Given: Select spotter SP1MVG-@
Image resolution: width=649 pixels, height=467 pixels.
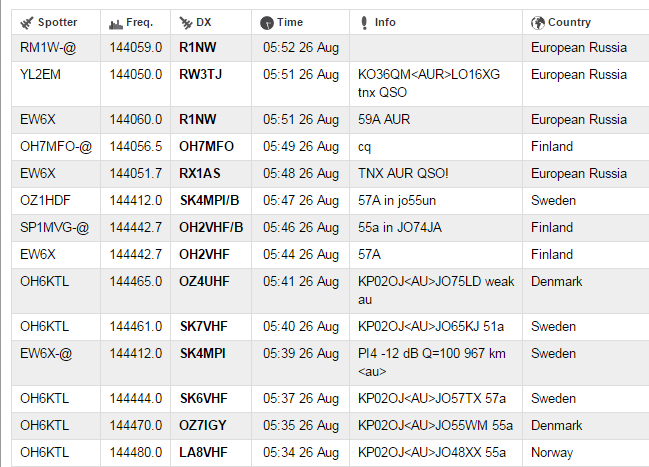Looking at the screenshot, I should 54,227.
